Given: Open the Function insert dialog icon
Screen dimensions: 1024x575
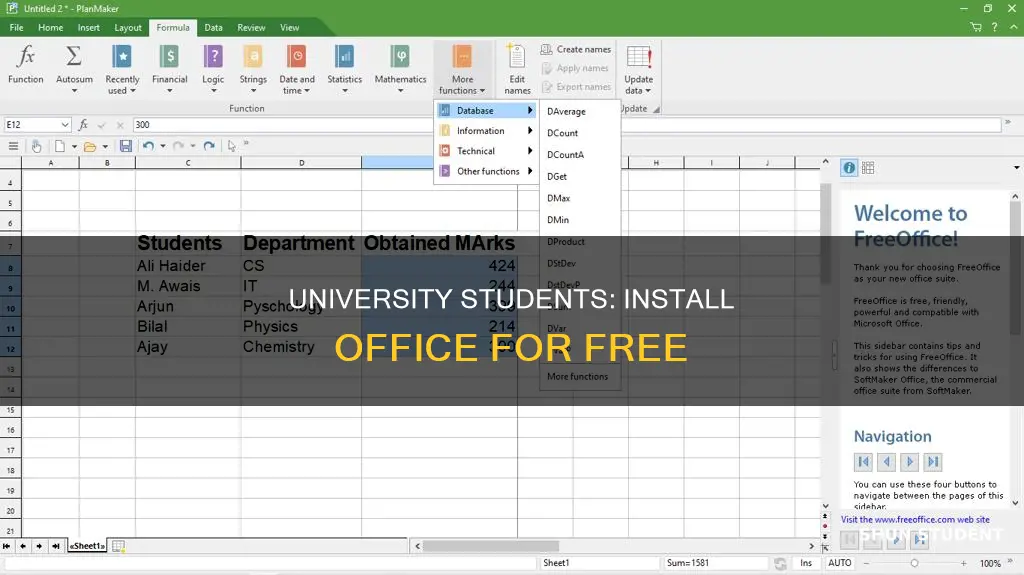Looking at the screenshot, I should pos(25,57).
